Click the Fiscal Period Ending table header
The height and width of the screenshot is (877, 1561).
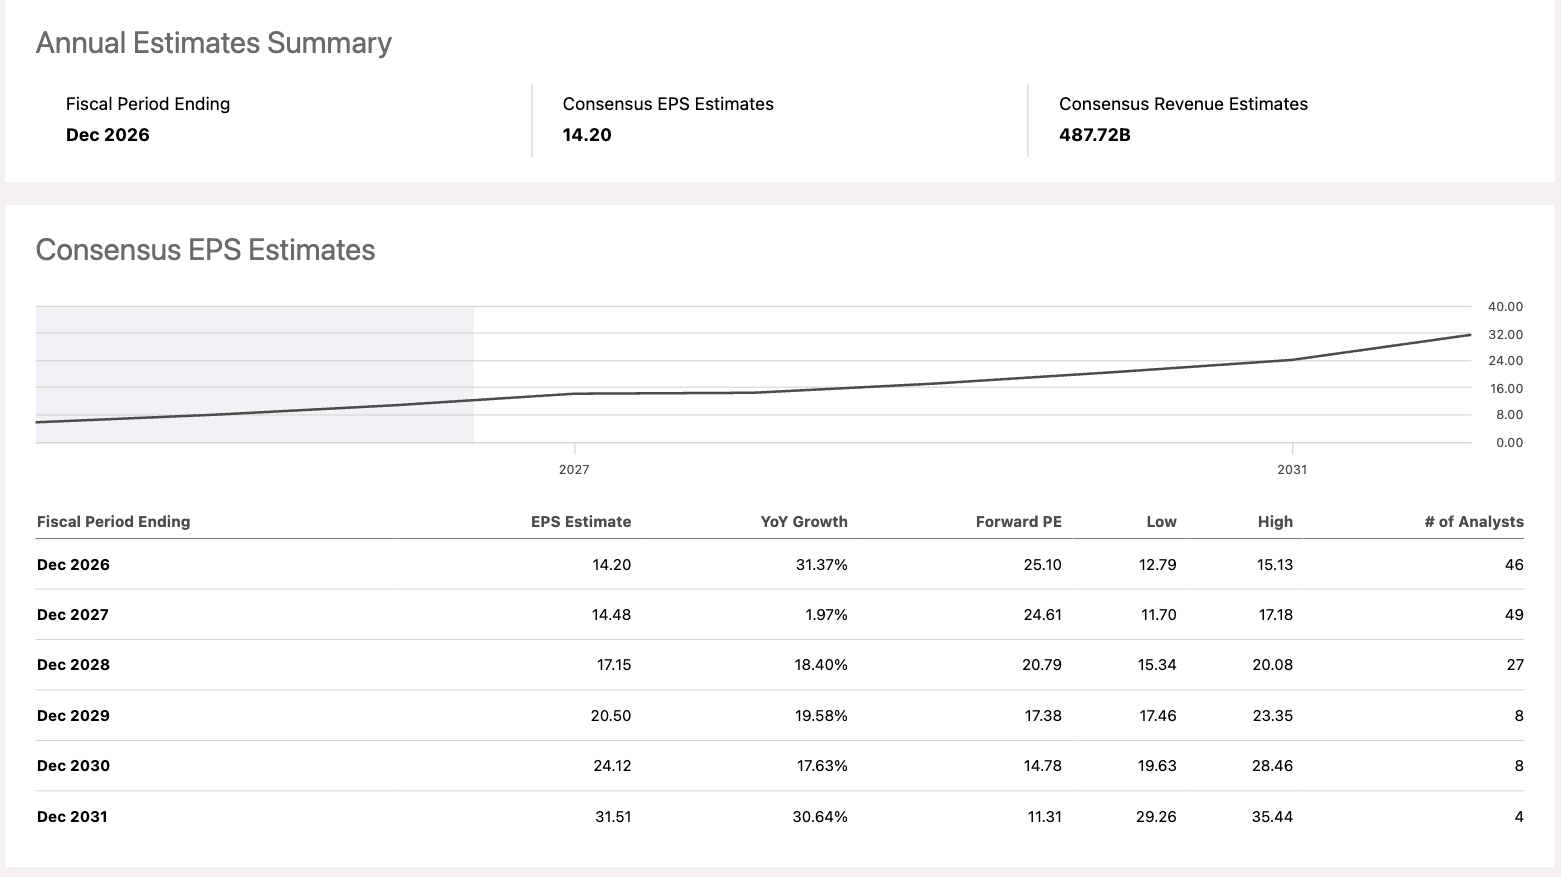click(x=113, y=522)
